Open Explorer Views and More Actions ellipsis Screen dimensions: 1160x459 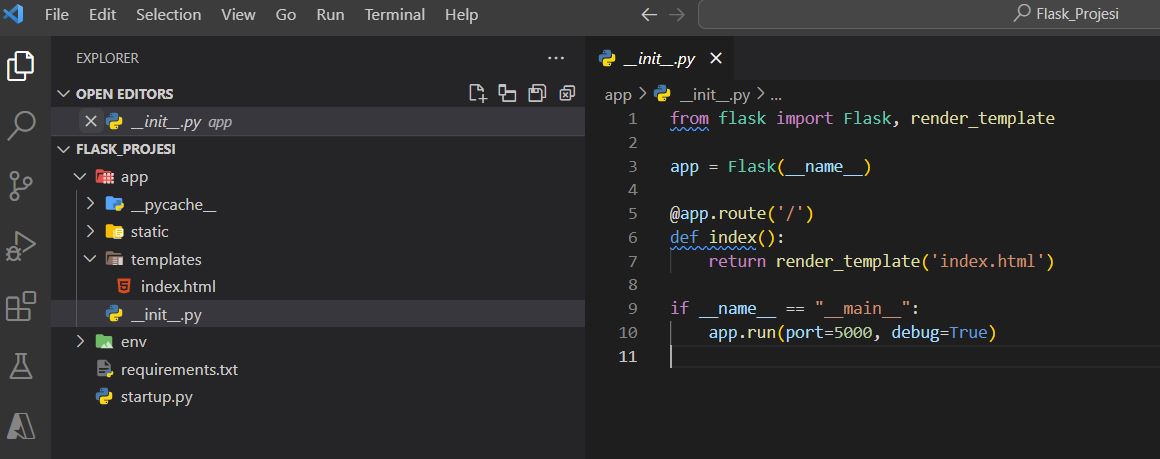556,58
